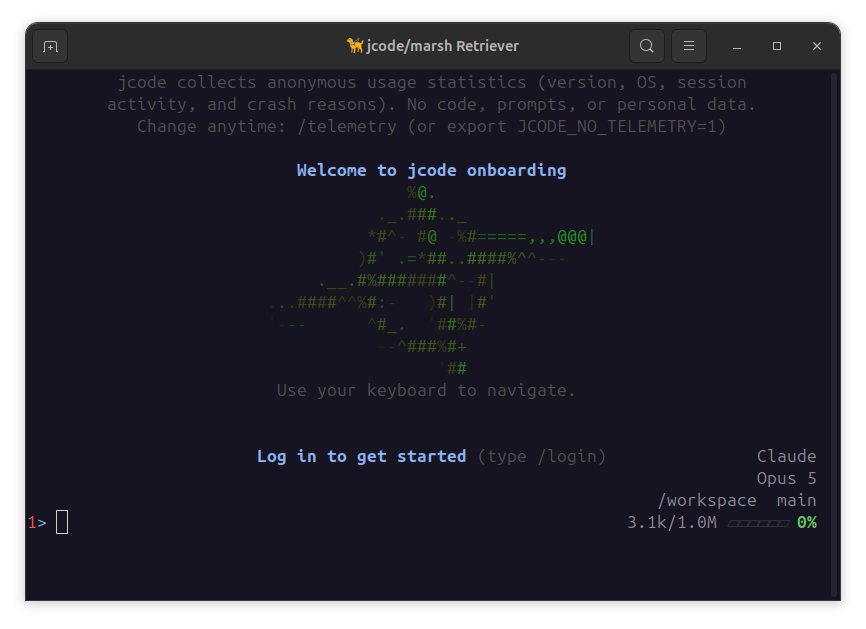Viewport: 866px width, 629px height.
Task: Click the red 1> prompt marker
Action: pos(38,522)
